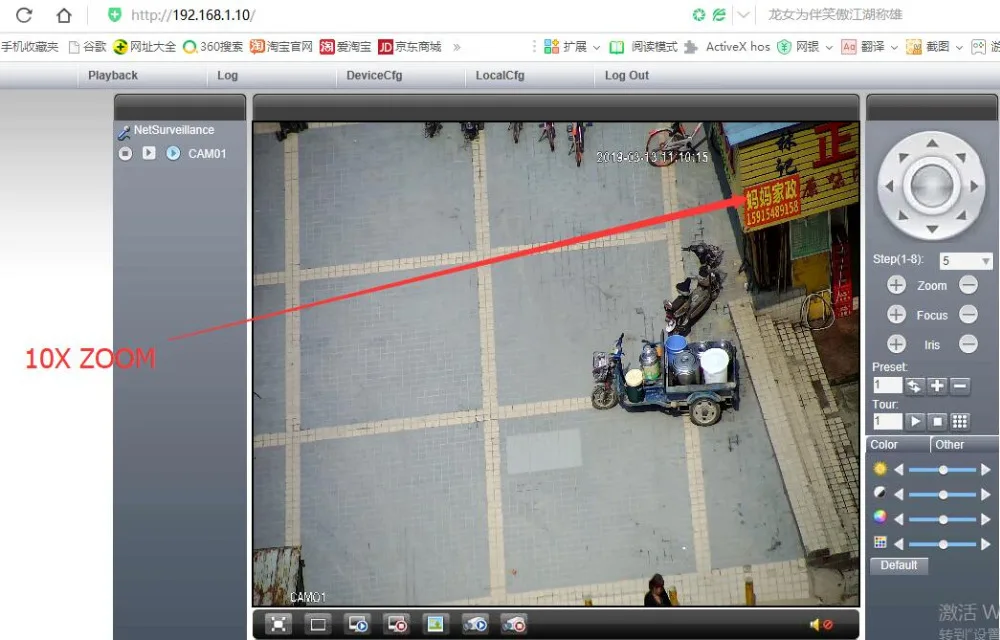
Task: Switch to single window layout icon
Action: click(318, 624)
